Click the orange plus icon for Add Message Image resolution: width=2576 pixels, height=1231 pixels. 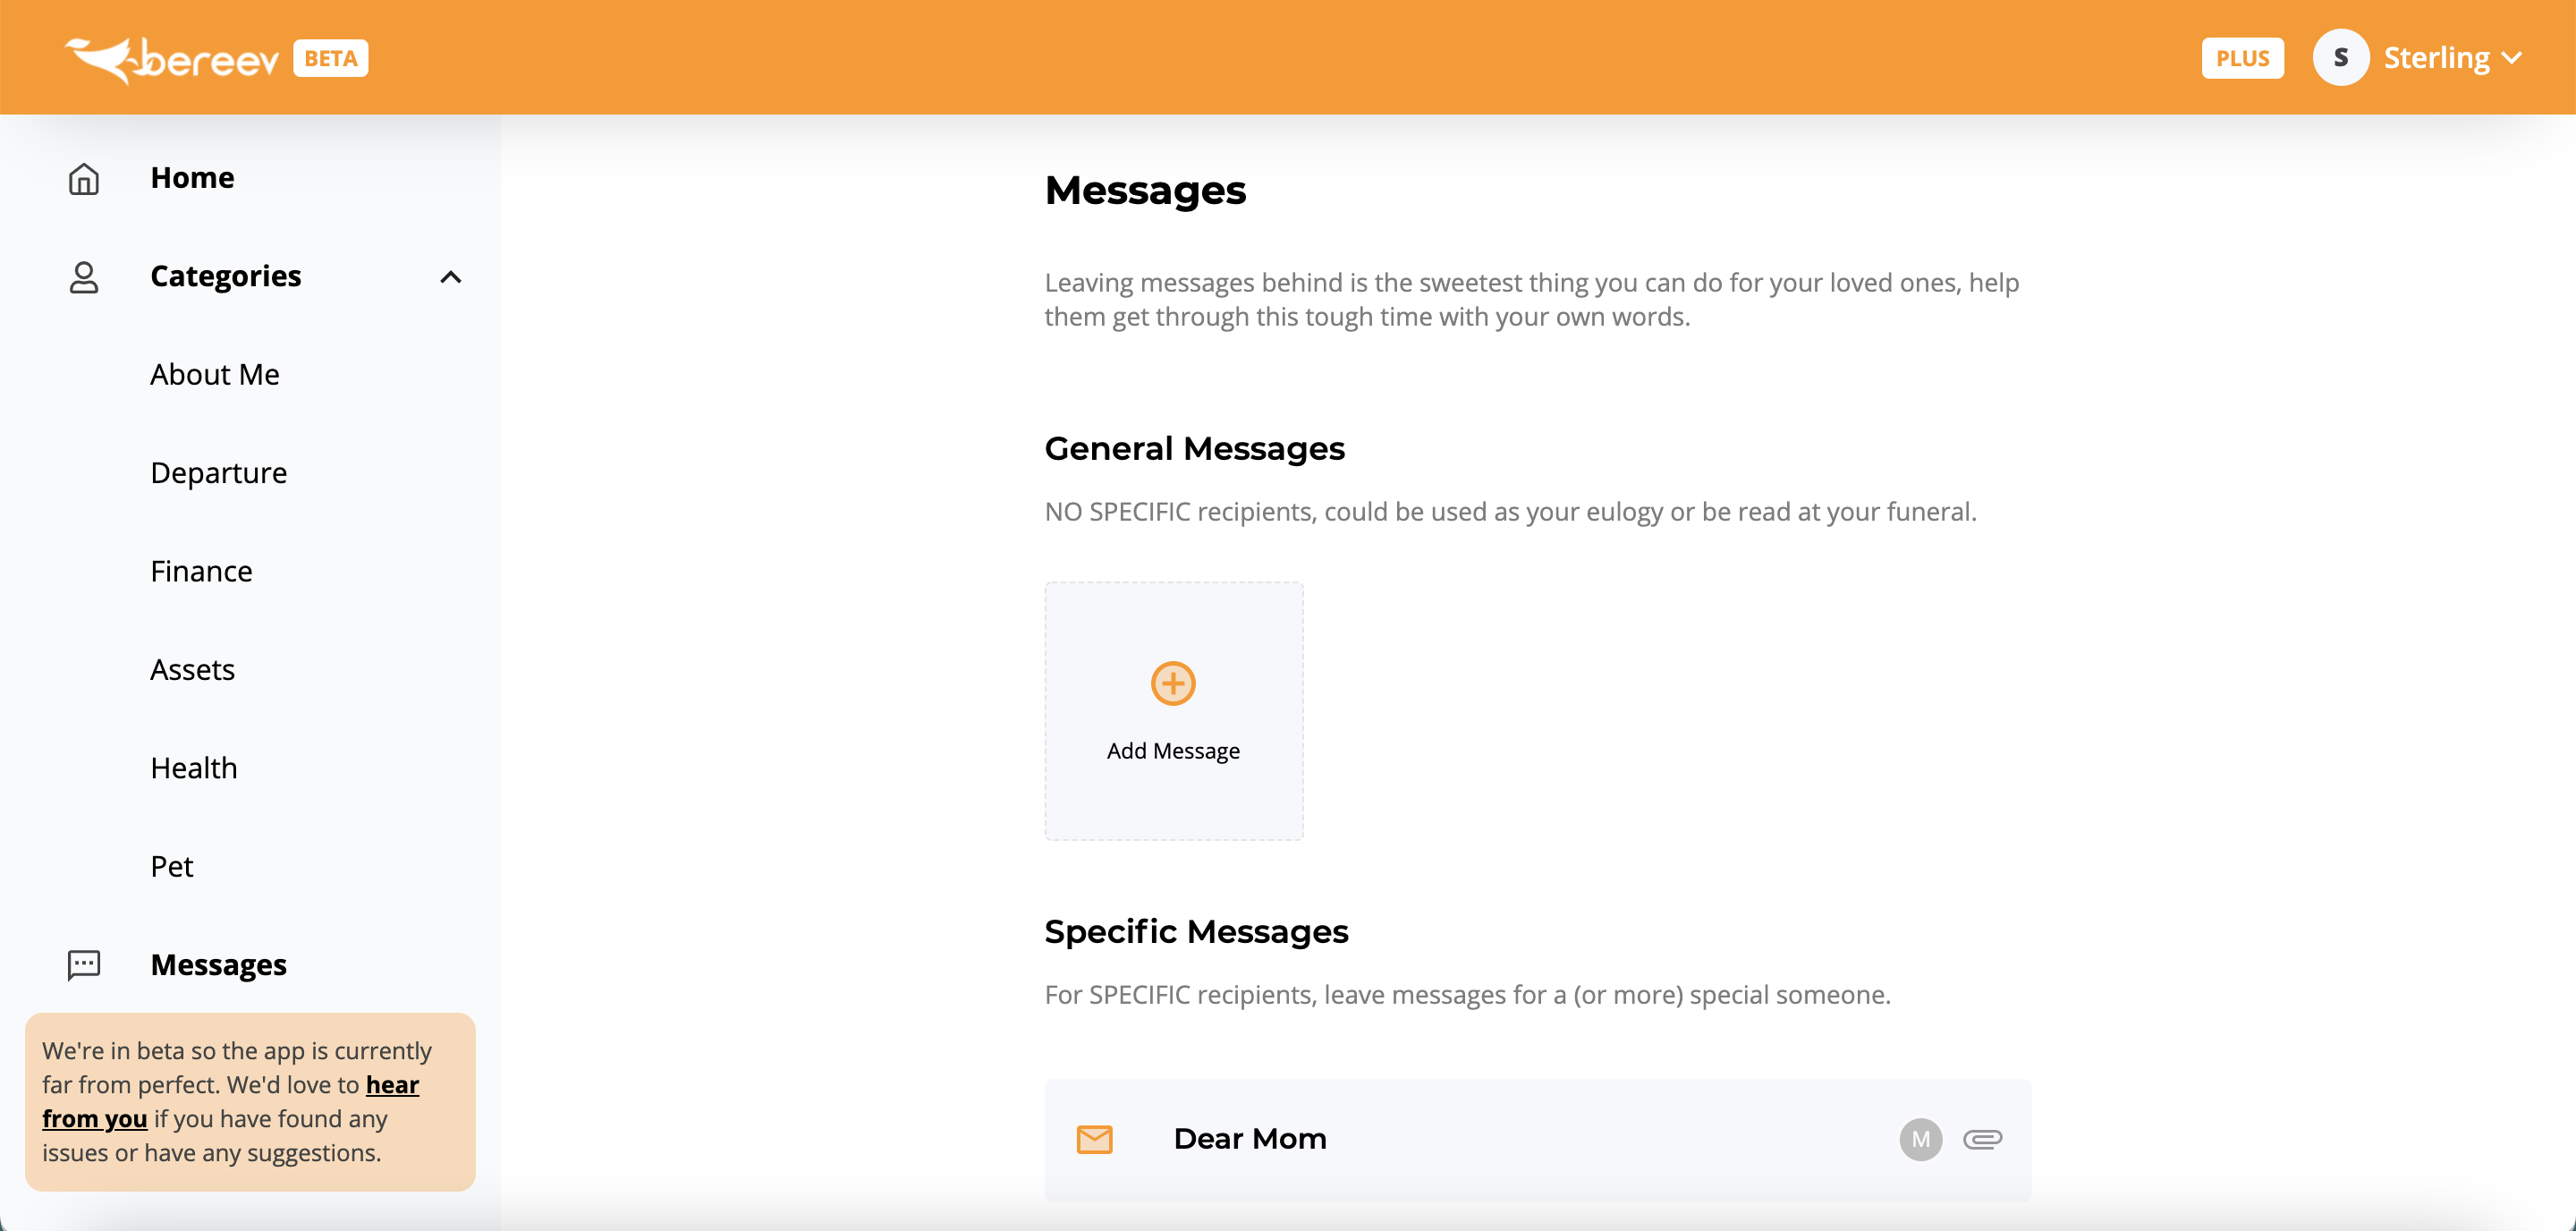coord(1173,684)
